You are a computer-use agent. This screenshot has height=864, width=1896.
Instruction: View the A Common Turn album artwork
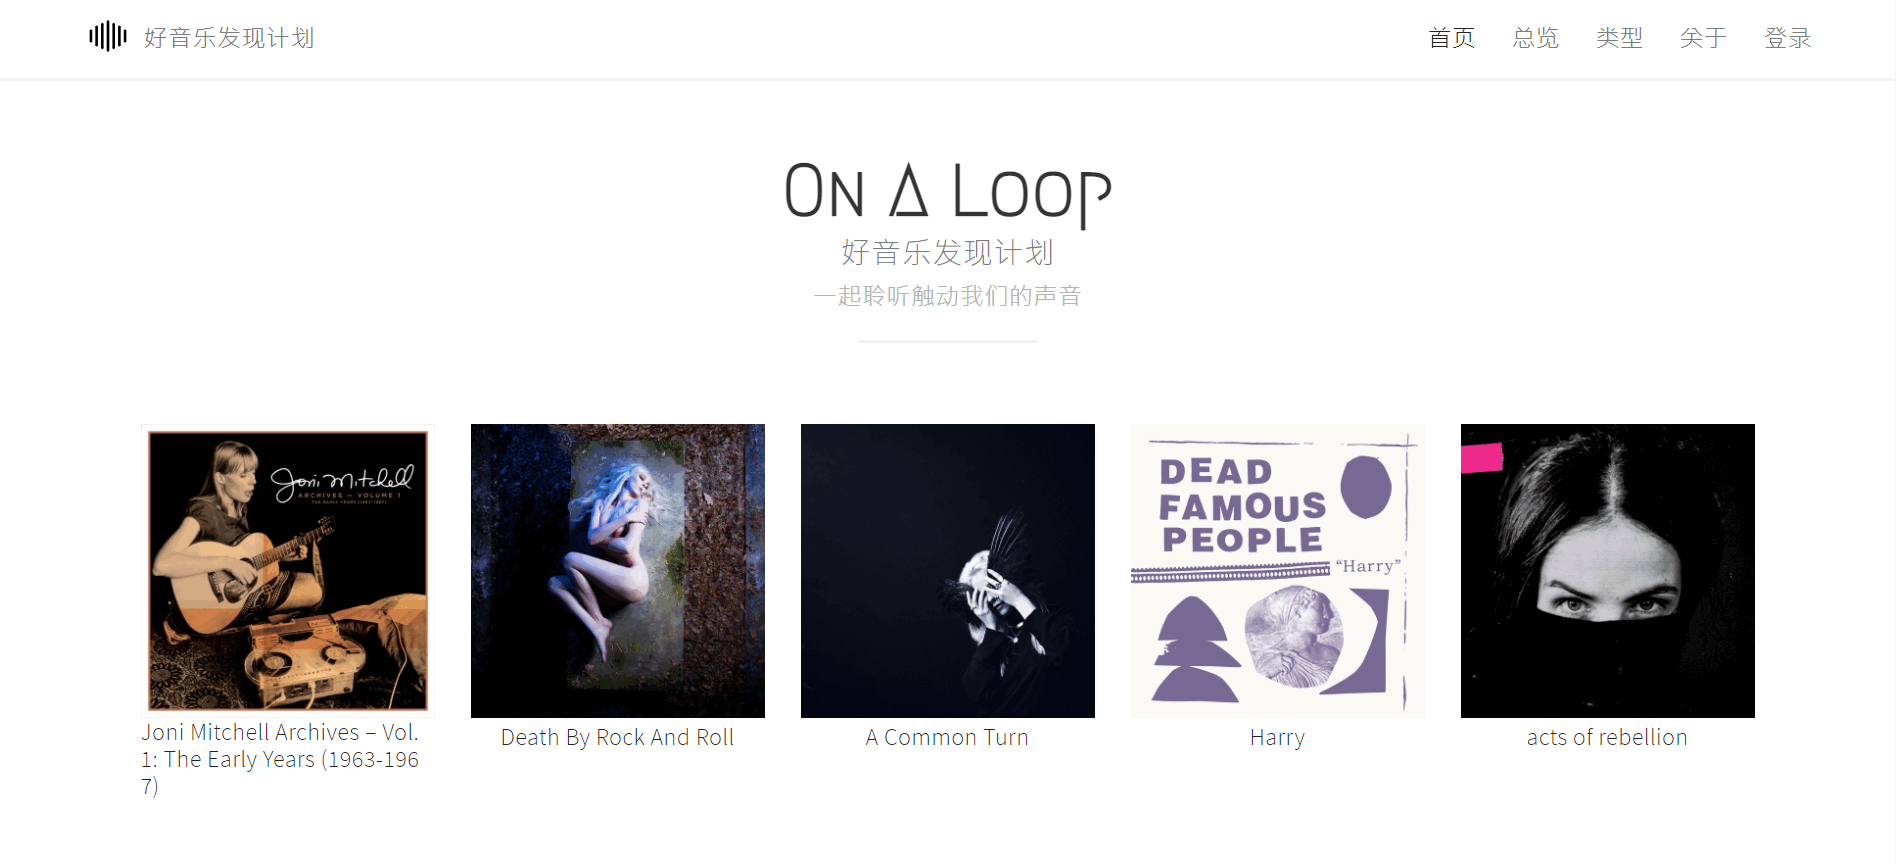pos(948,571)
